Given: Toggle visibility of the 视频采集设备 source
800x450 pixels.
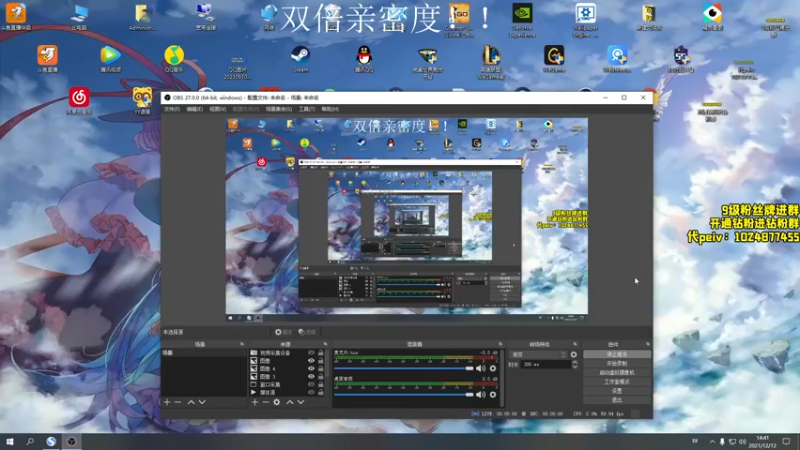Looking at the screenshot, I should [311, 353].
